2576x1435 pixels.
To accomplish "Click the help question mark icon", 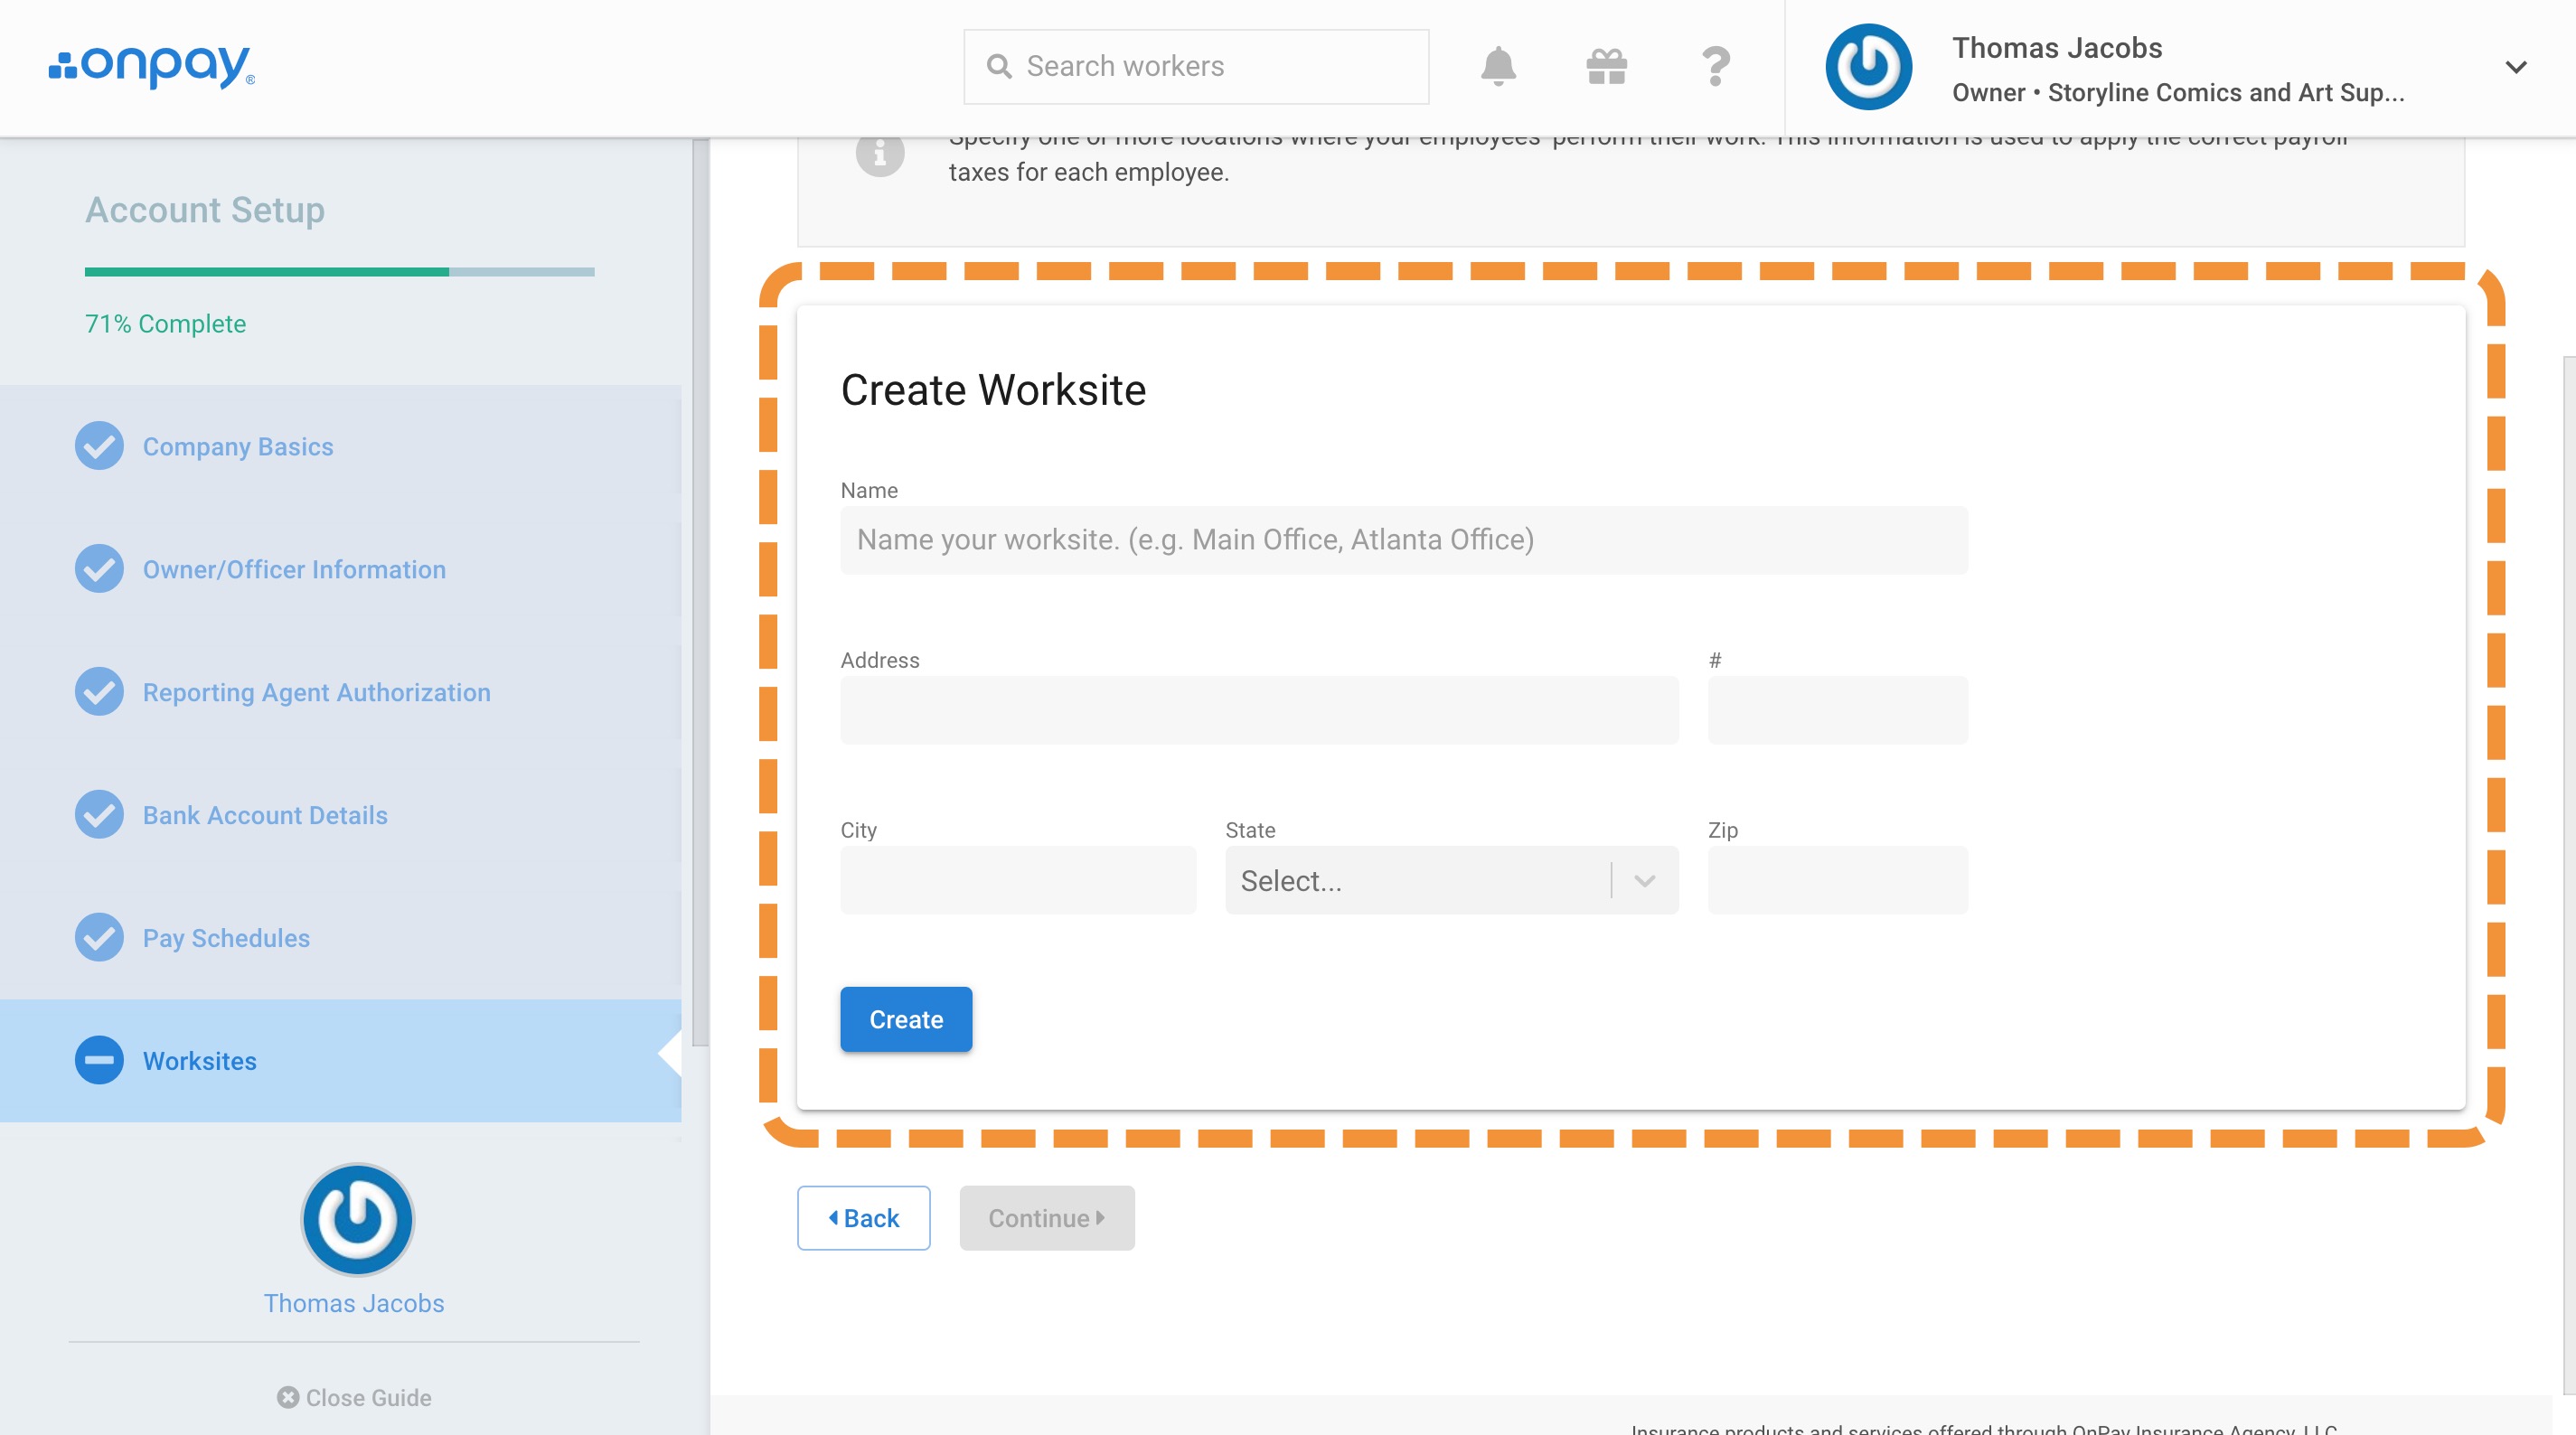I will coord(1715,66).
